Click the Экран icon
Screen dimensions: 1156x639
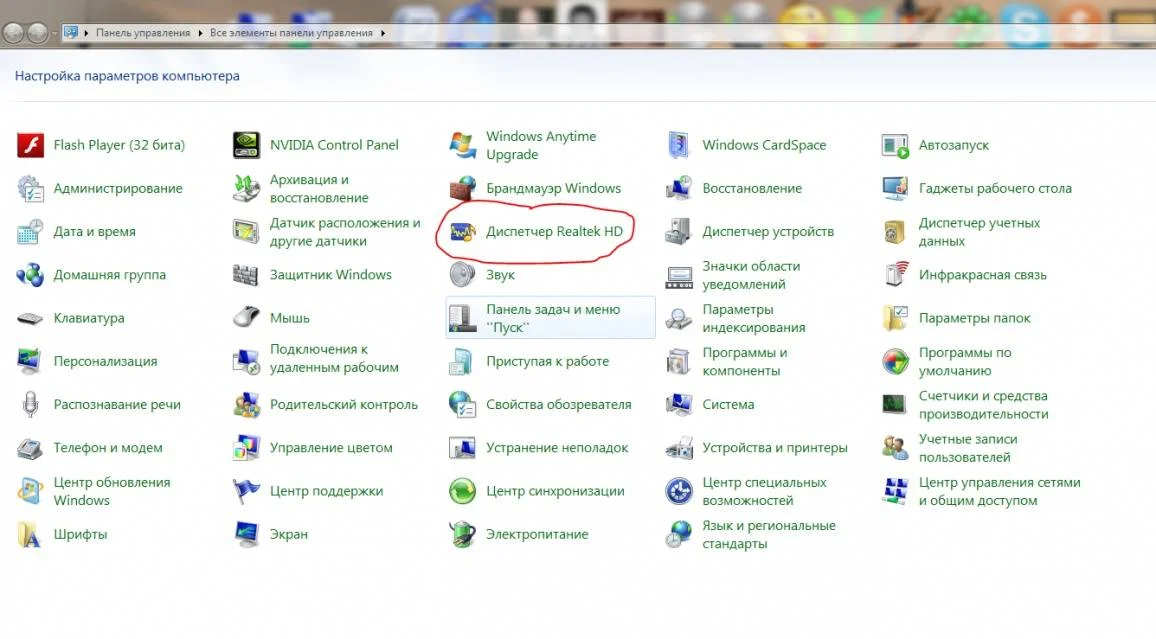click(246, 534)
